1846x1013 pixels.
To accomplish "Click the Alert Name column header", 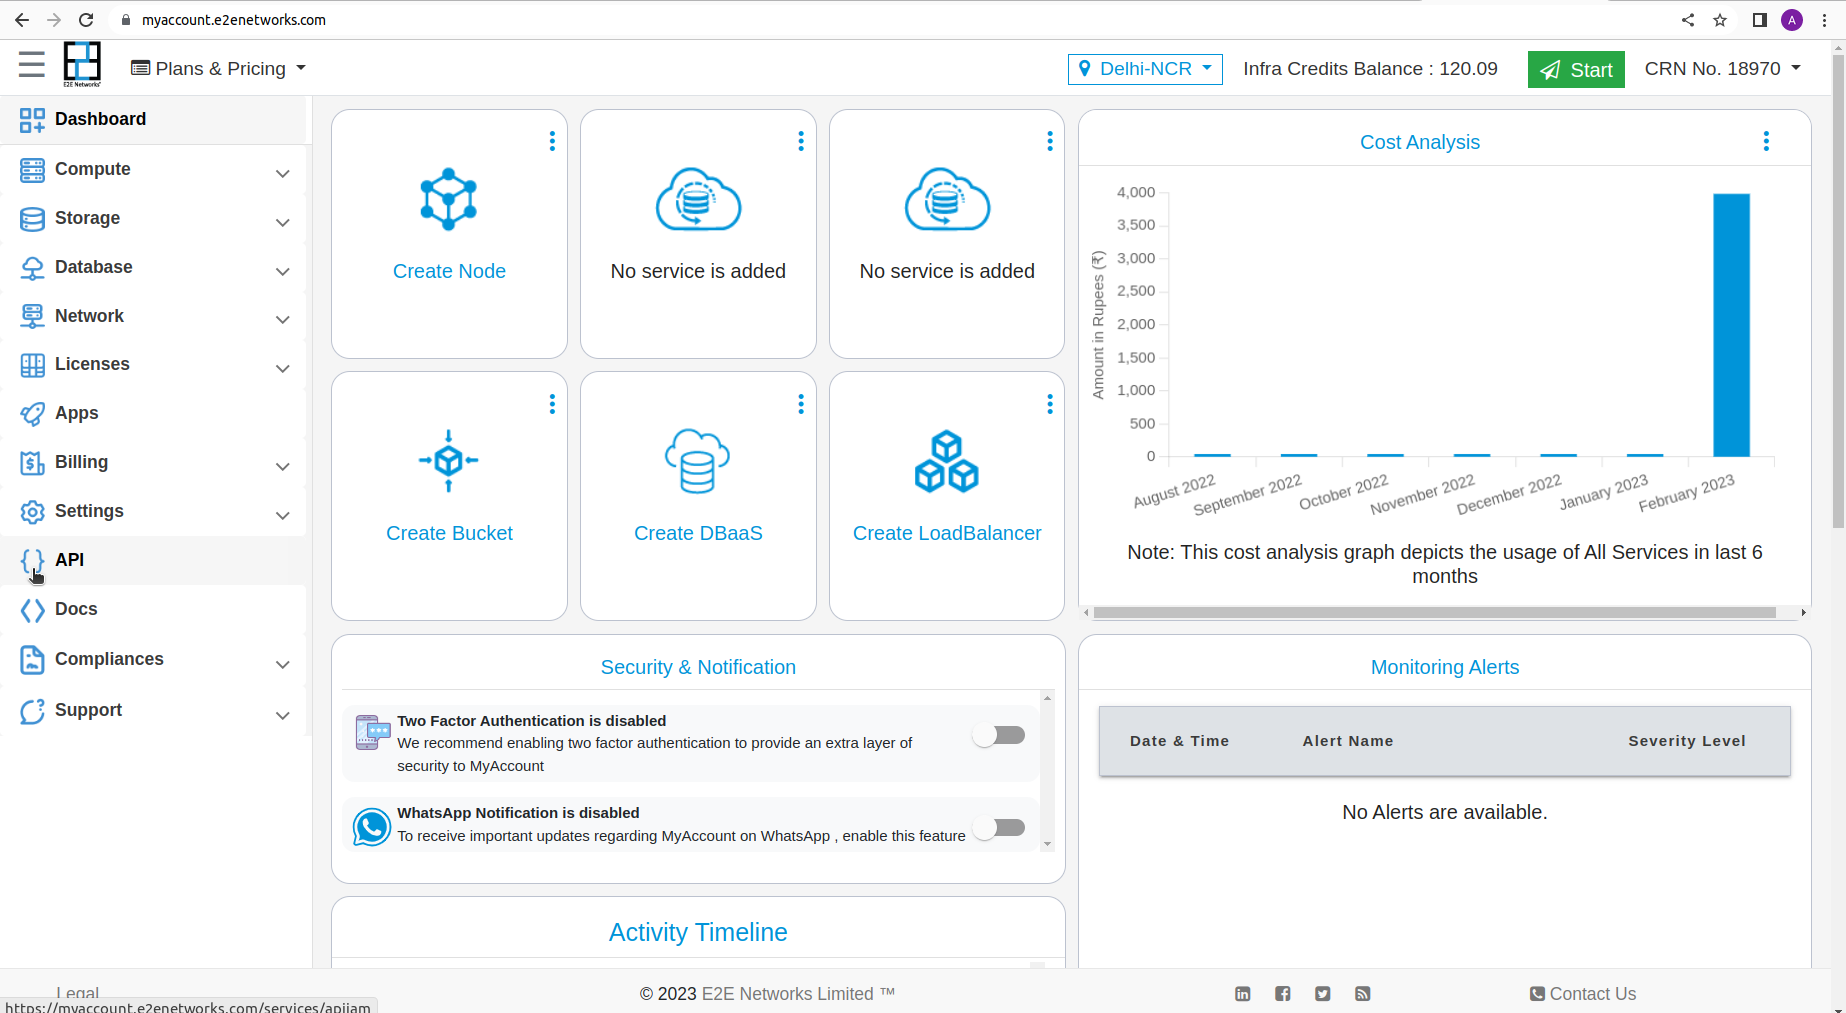I will point(1348,741).
